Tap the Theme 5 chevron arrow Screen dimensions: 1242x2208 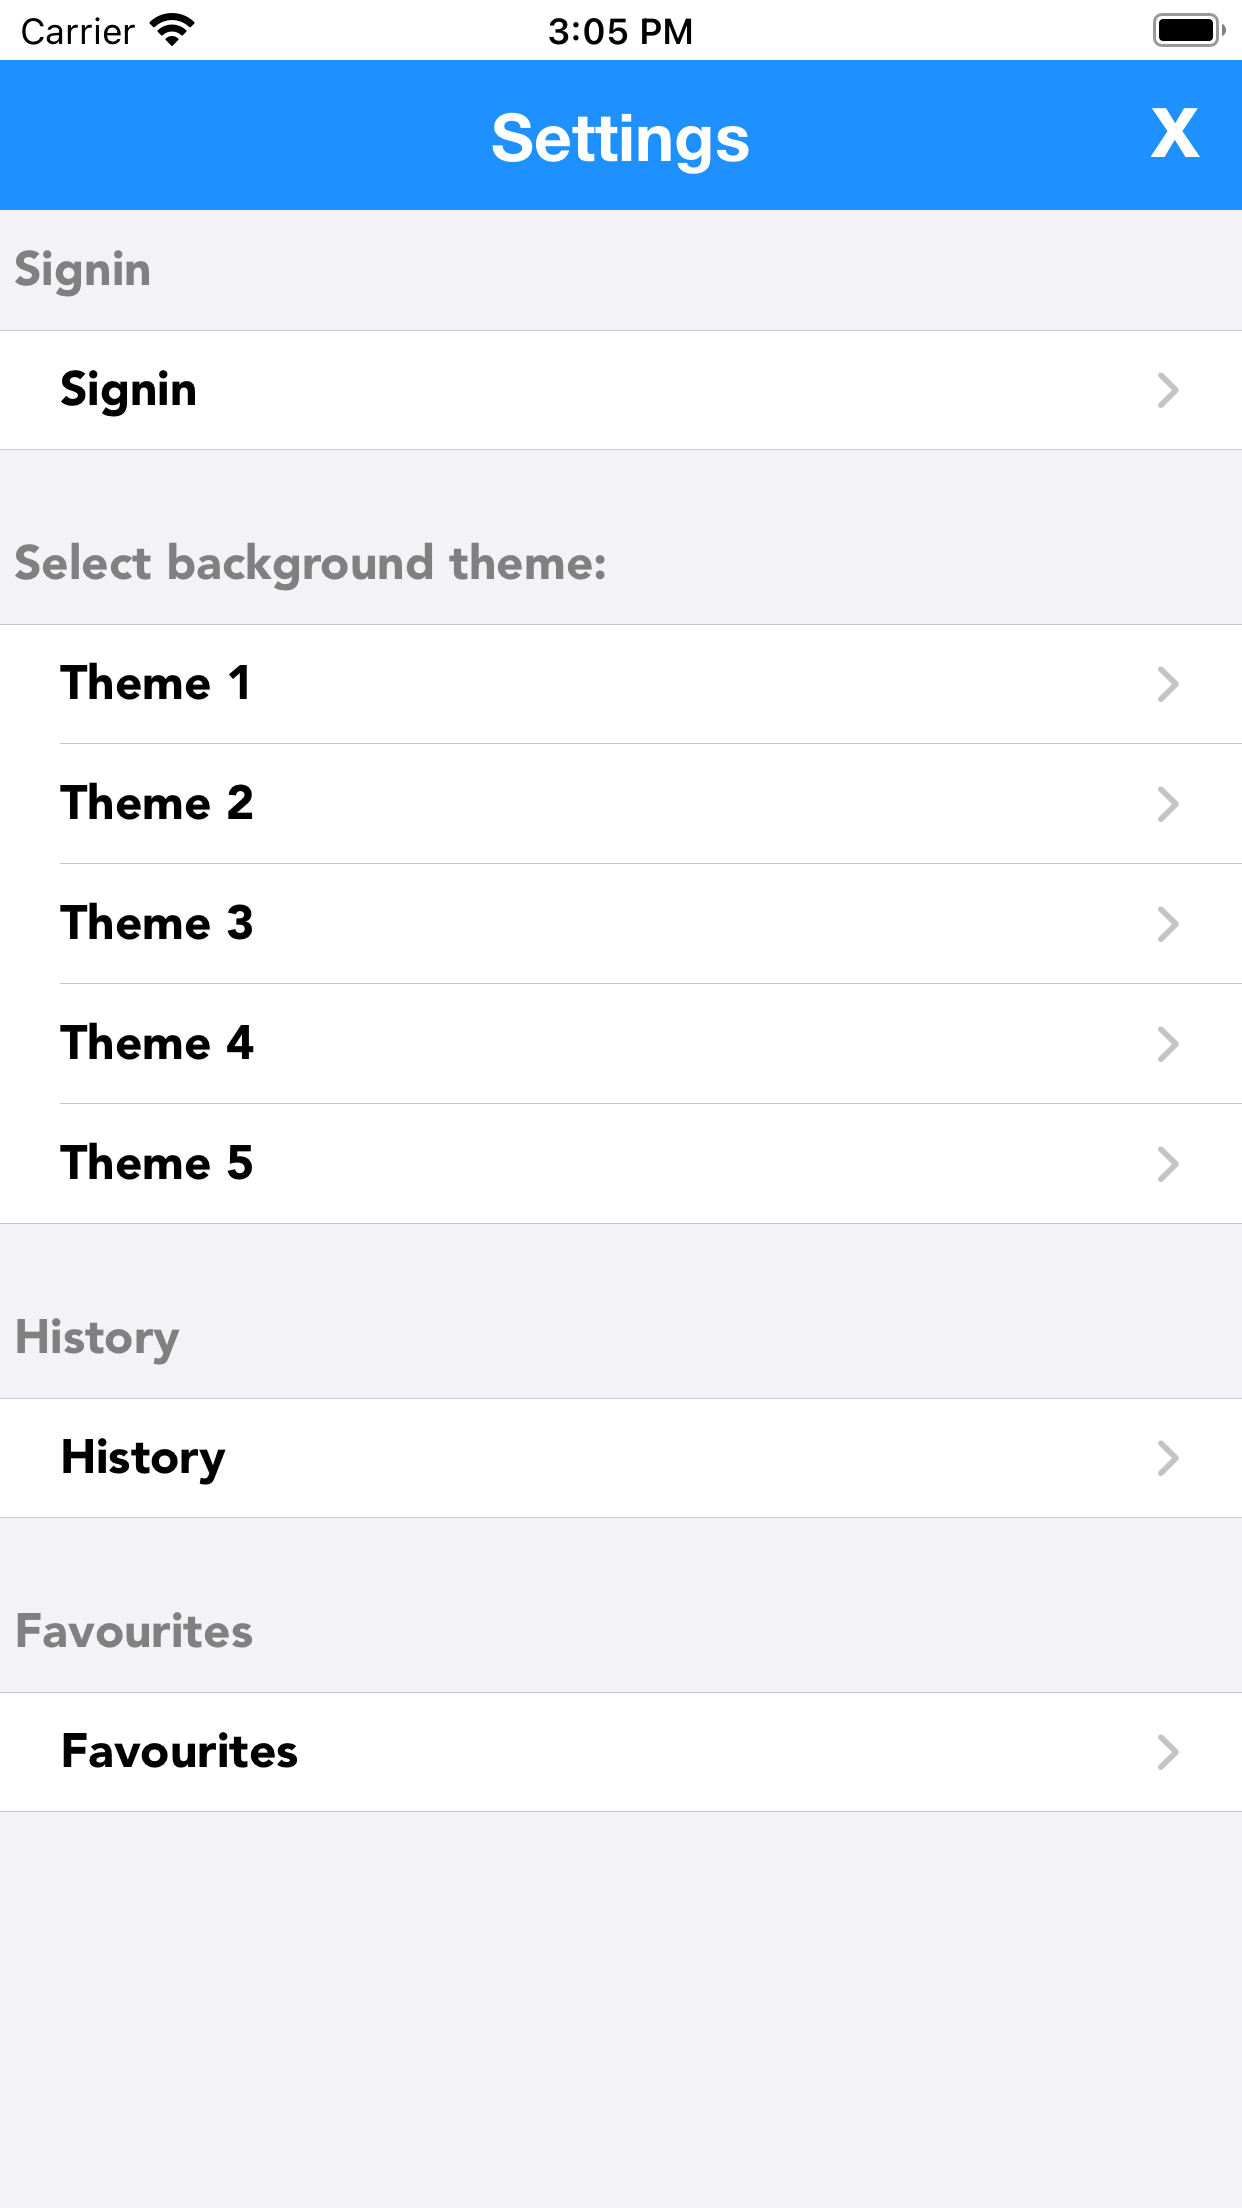(1168, 1164)
